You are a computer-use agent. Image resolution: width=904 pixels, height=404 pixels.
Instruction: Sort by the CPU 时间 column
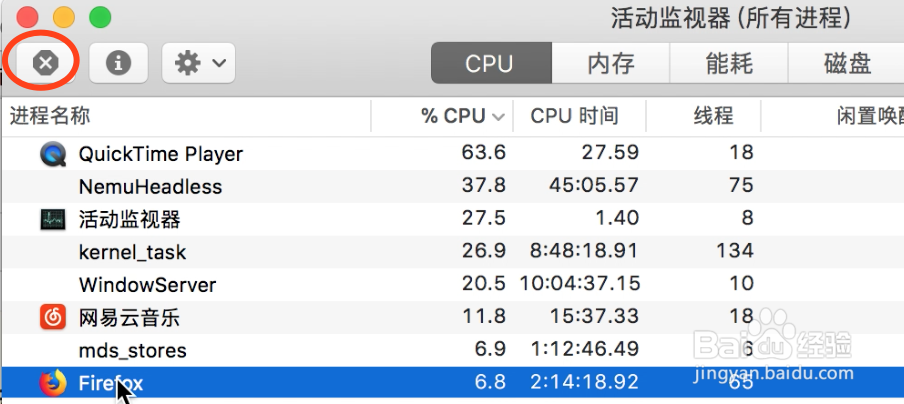click(x=574, y=116)
